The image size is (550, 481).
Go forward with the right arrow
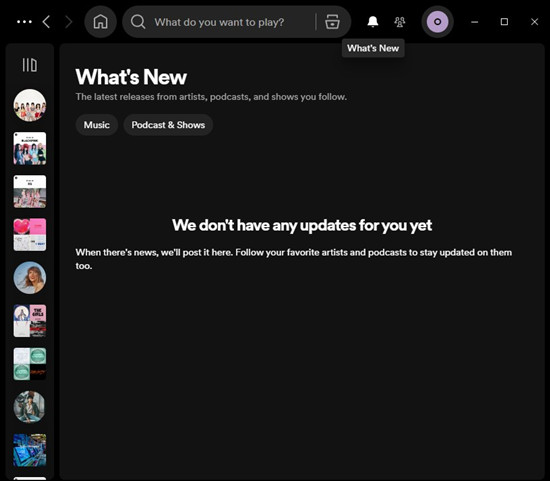[69, 22]
